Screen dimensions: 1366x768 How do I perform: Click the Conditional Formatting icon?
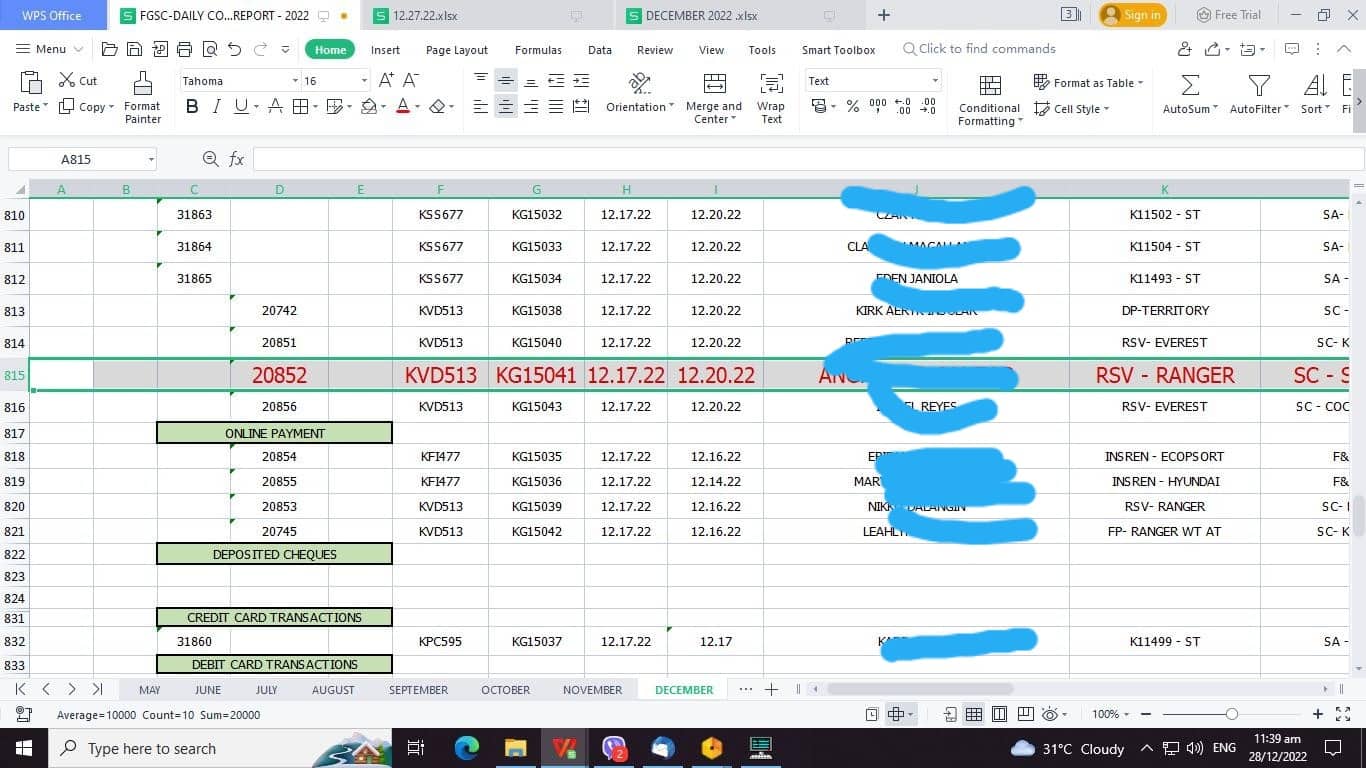[990, 84]
